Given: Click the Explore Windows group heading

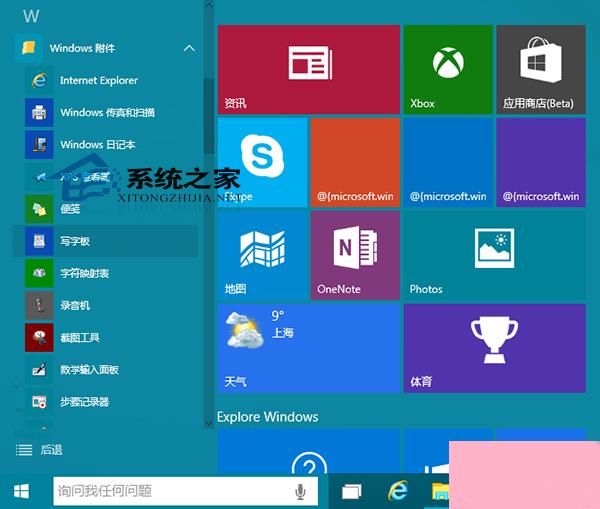Looking at the screenshot, I should click(x=267, y=417).
